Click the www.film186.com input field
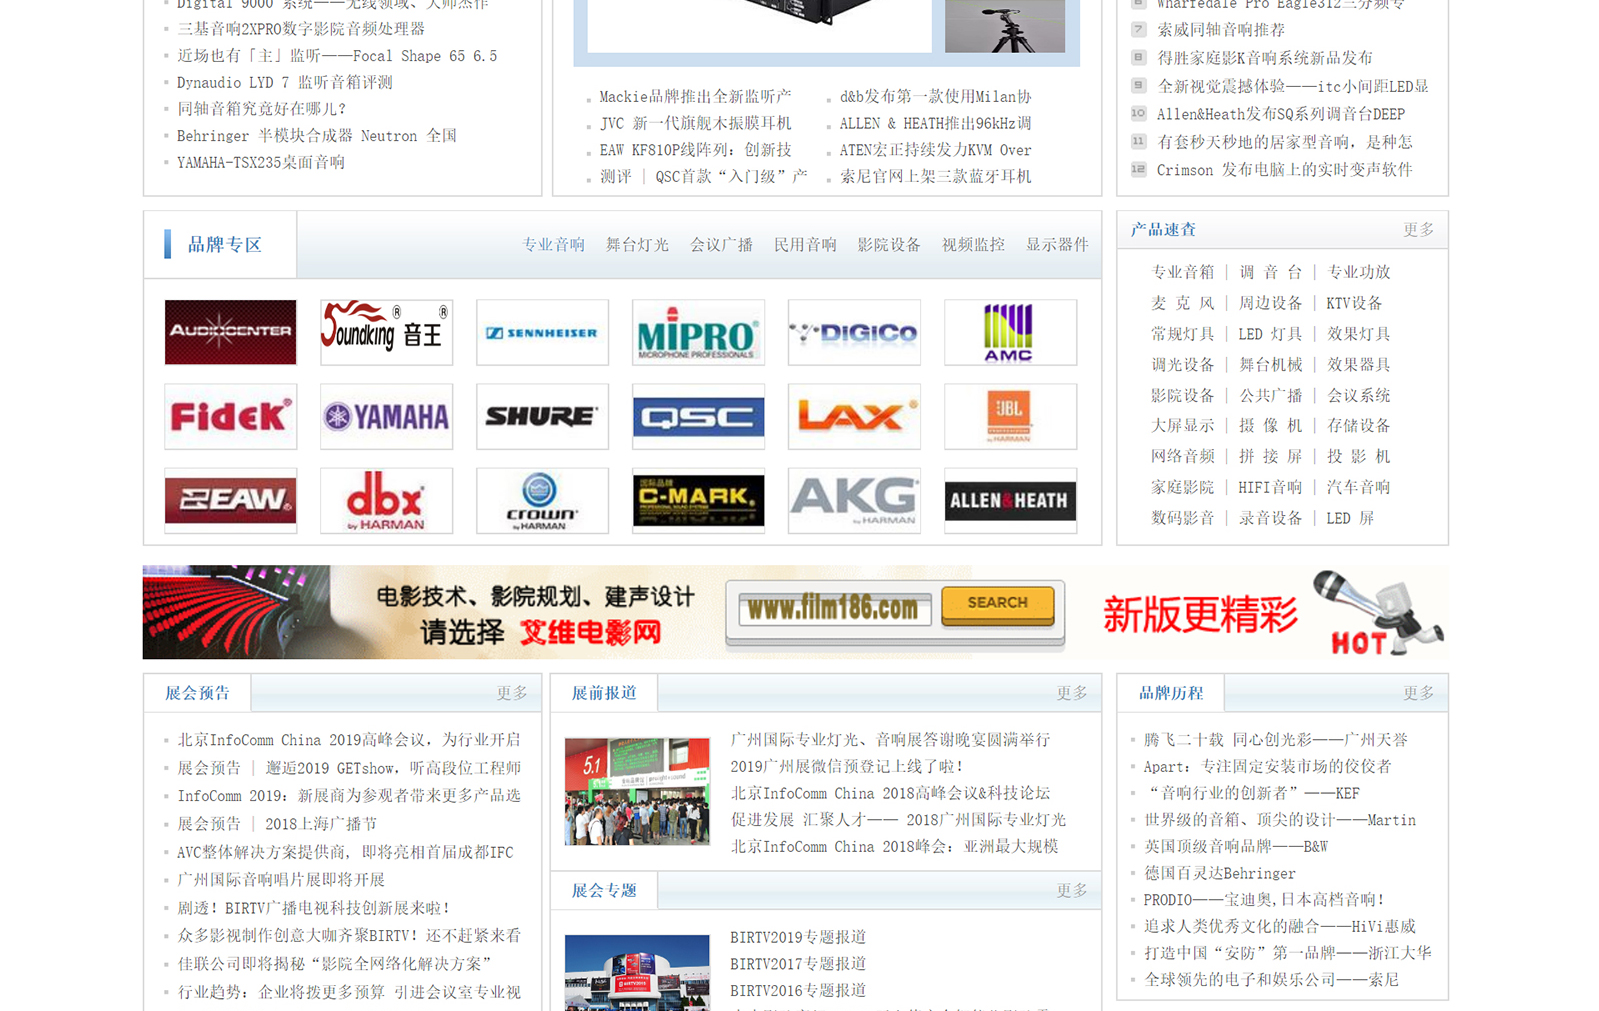 click(x=834, y=608)
